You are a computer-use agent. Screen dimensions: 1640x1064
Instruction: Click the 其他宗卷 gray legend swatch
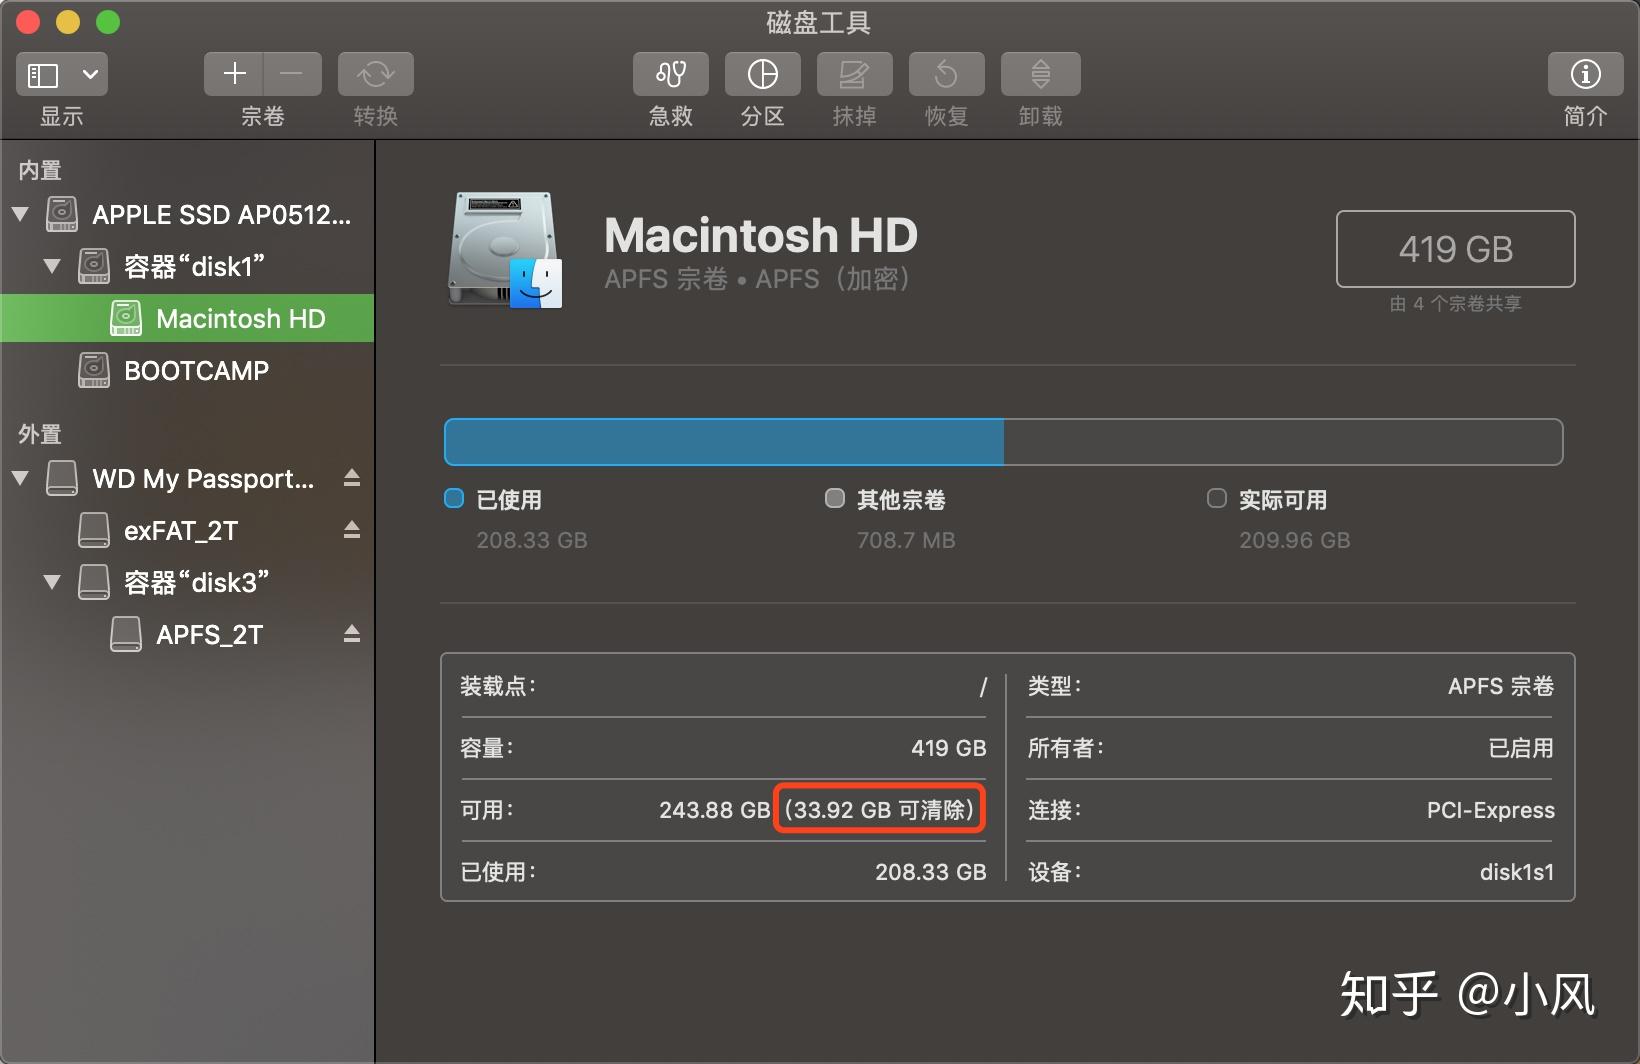click(x=835, y=498)
